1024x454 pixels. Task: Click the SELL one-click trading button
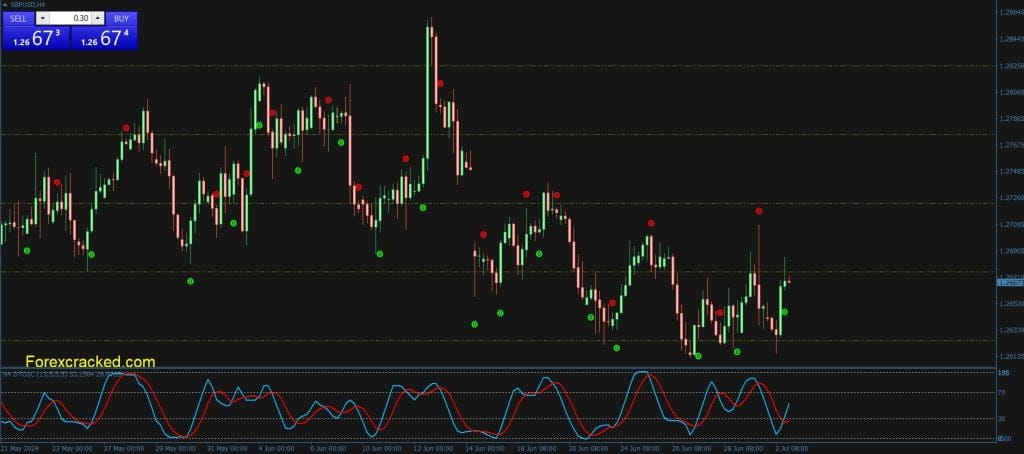coord(18,18)
